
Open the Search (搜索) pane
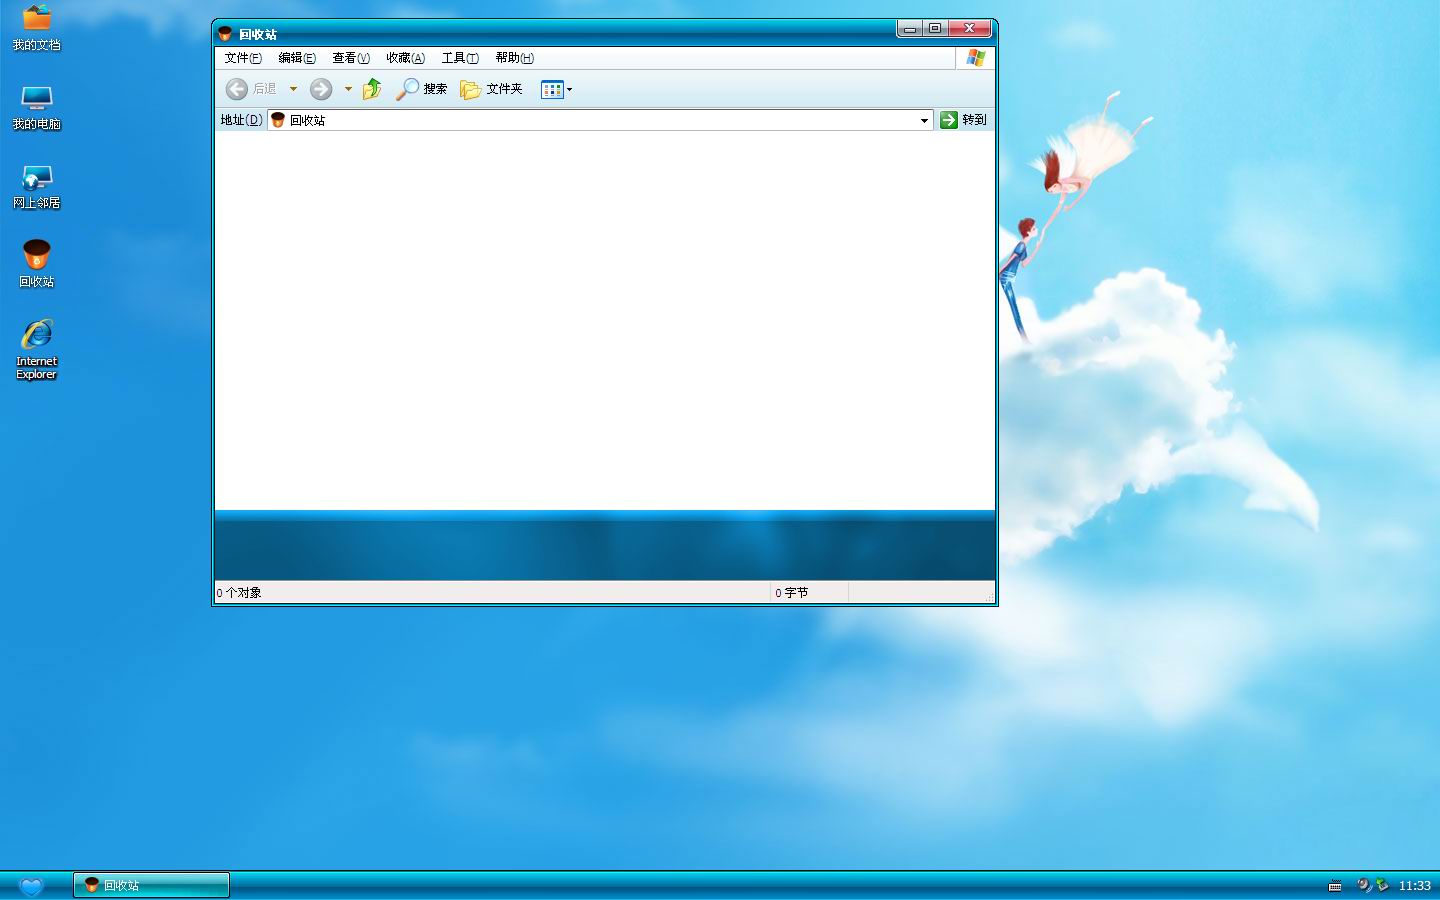pyautogui.click(x=421, y=89)
